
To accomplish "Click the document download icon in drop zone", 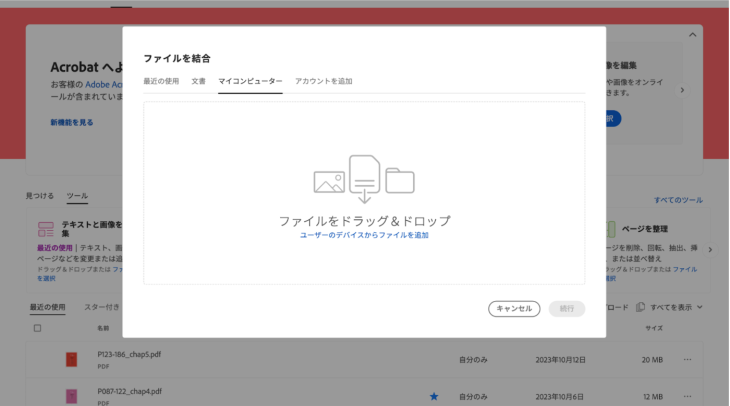I will [x=364, y=177].
